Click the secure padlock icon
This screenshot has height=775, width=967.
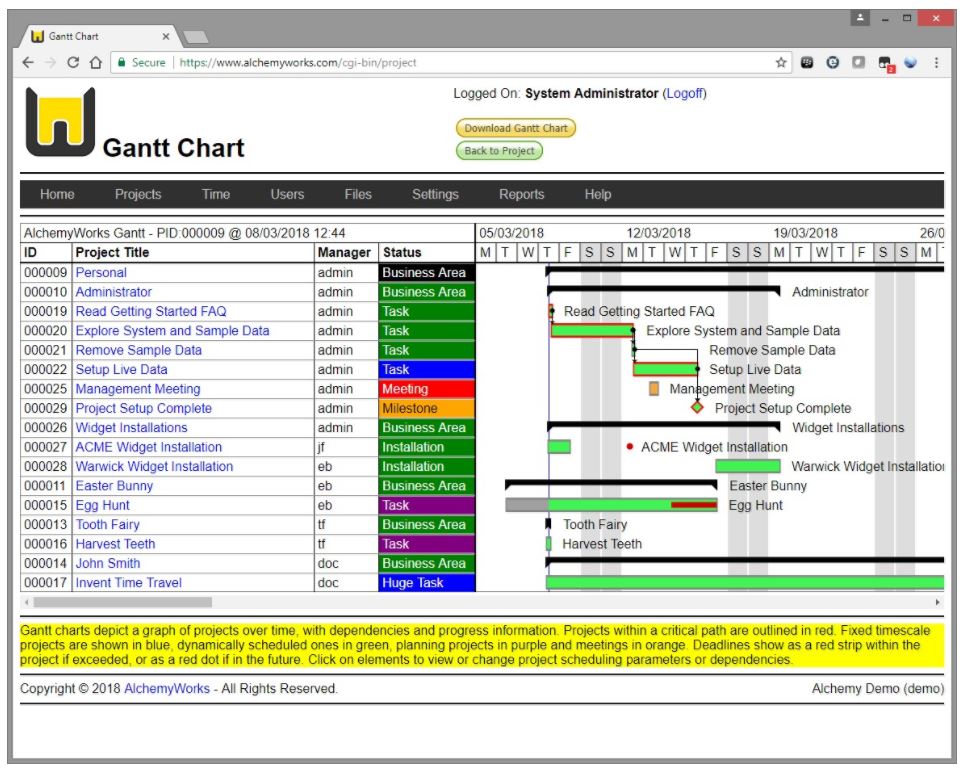pos(121,62)
